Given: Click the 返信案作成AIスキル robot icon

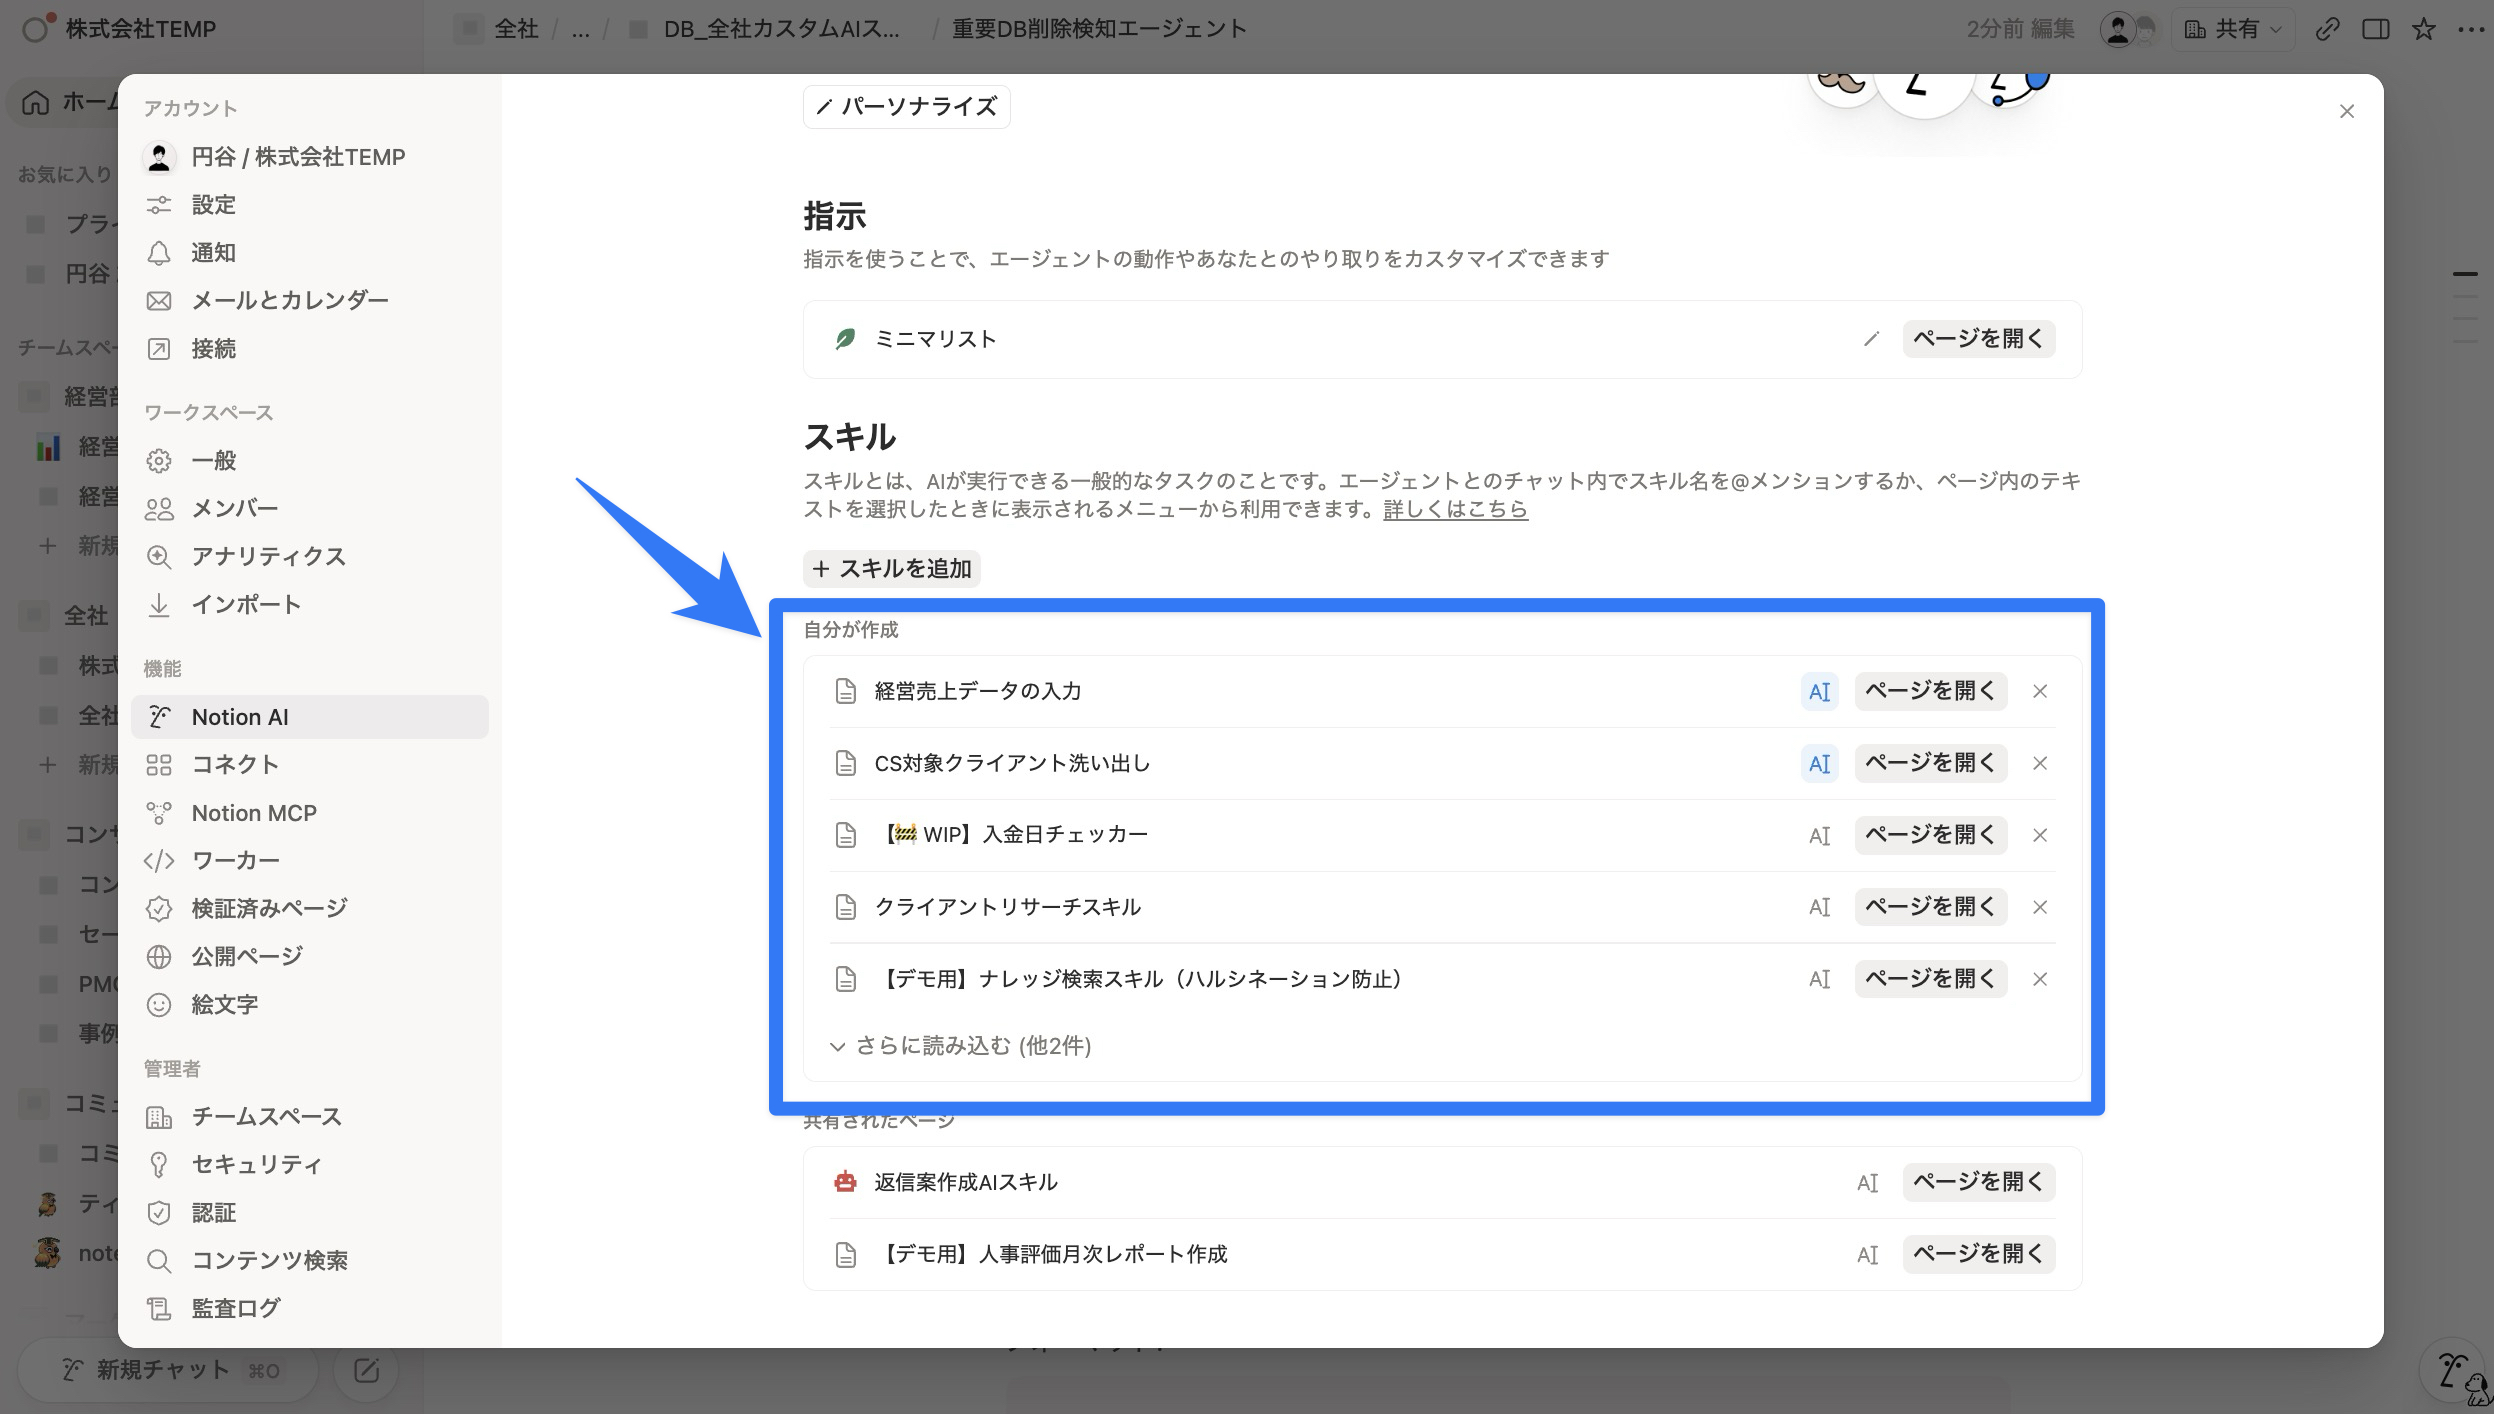Looking at the screenshot, I should click(845, 1182).
